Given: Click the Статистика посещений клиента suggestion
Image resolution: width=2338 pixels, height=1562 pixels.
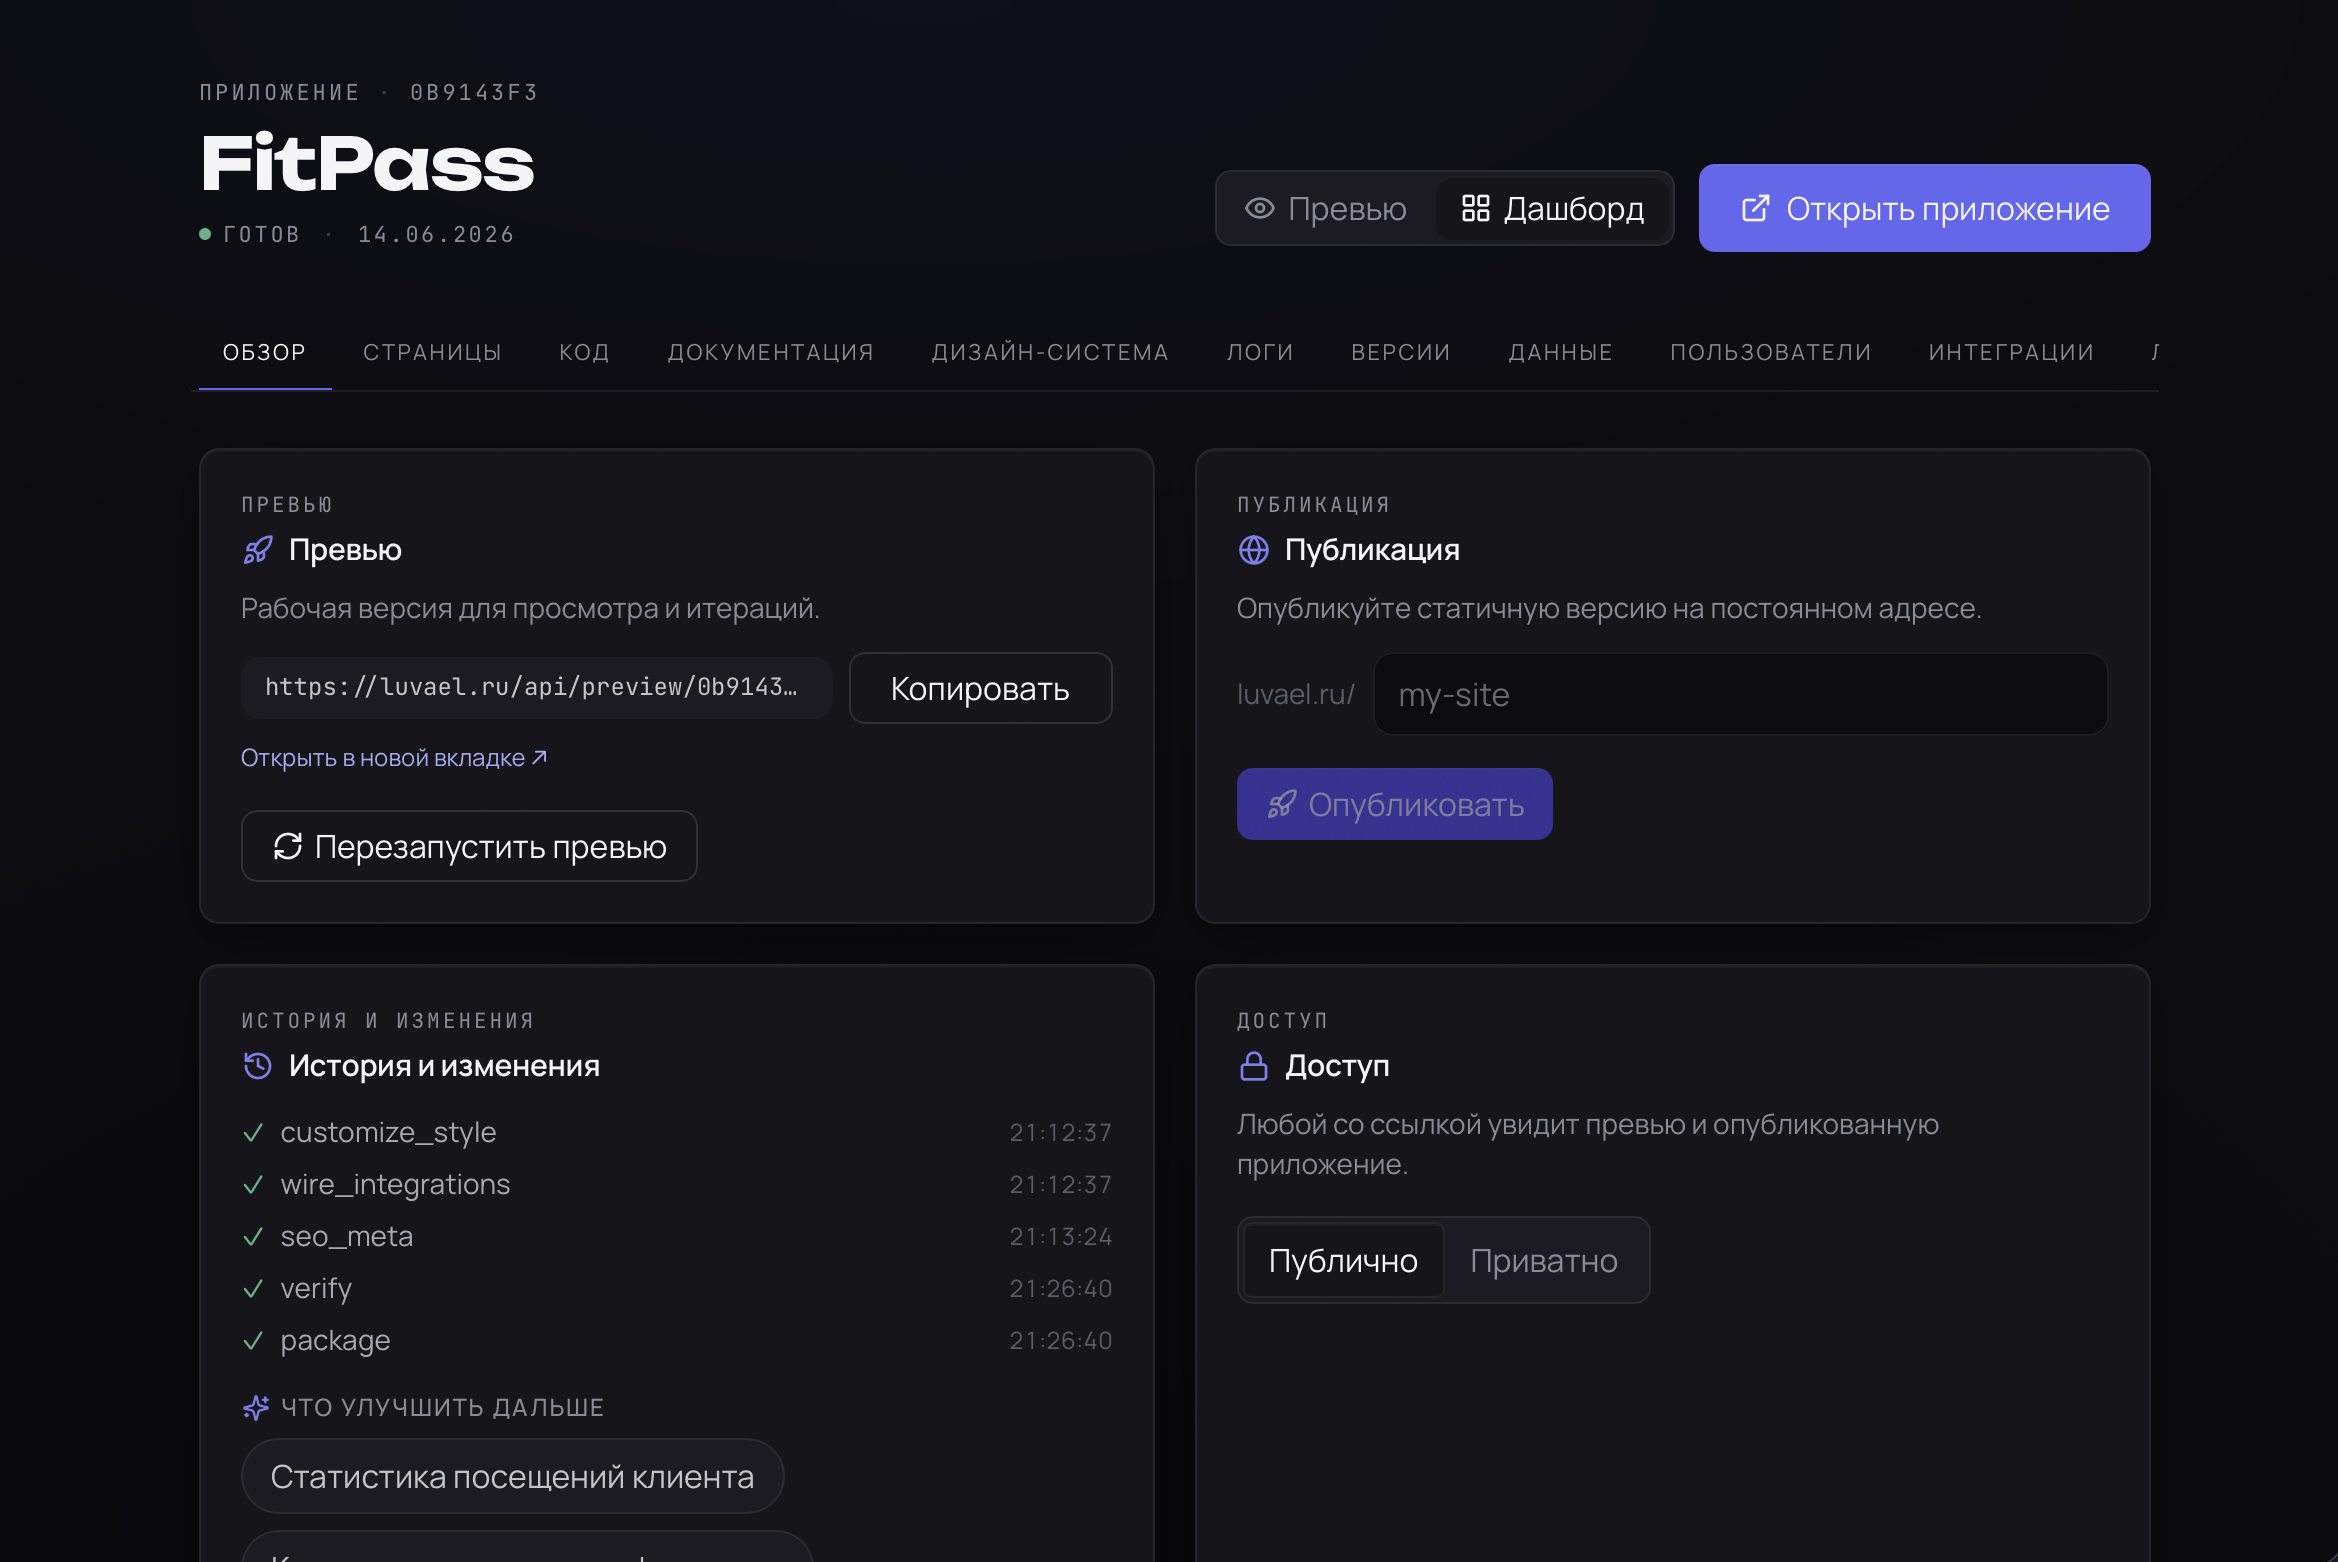Looking at the screenshot, I should [x=512, y=1476].
